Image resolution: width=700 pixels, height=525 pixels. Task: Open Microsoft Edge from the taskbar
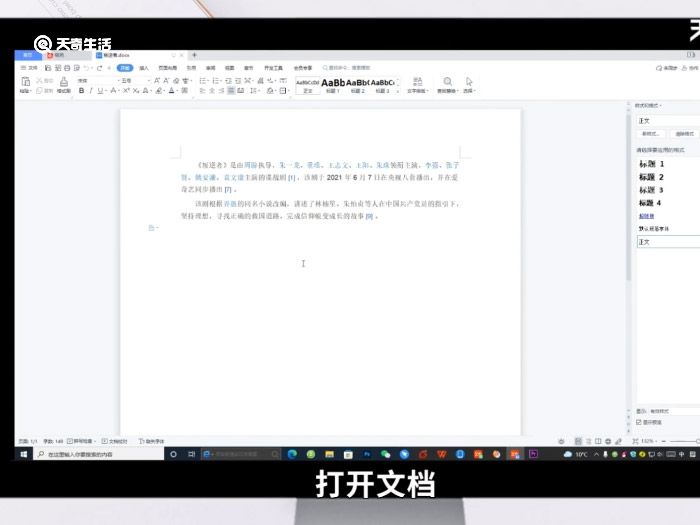pos(292,454)
